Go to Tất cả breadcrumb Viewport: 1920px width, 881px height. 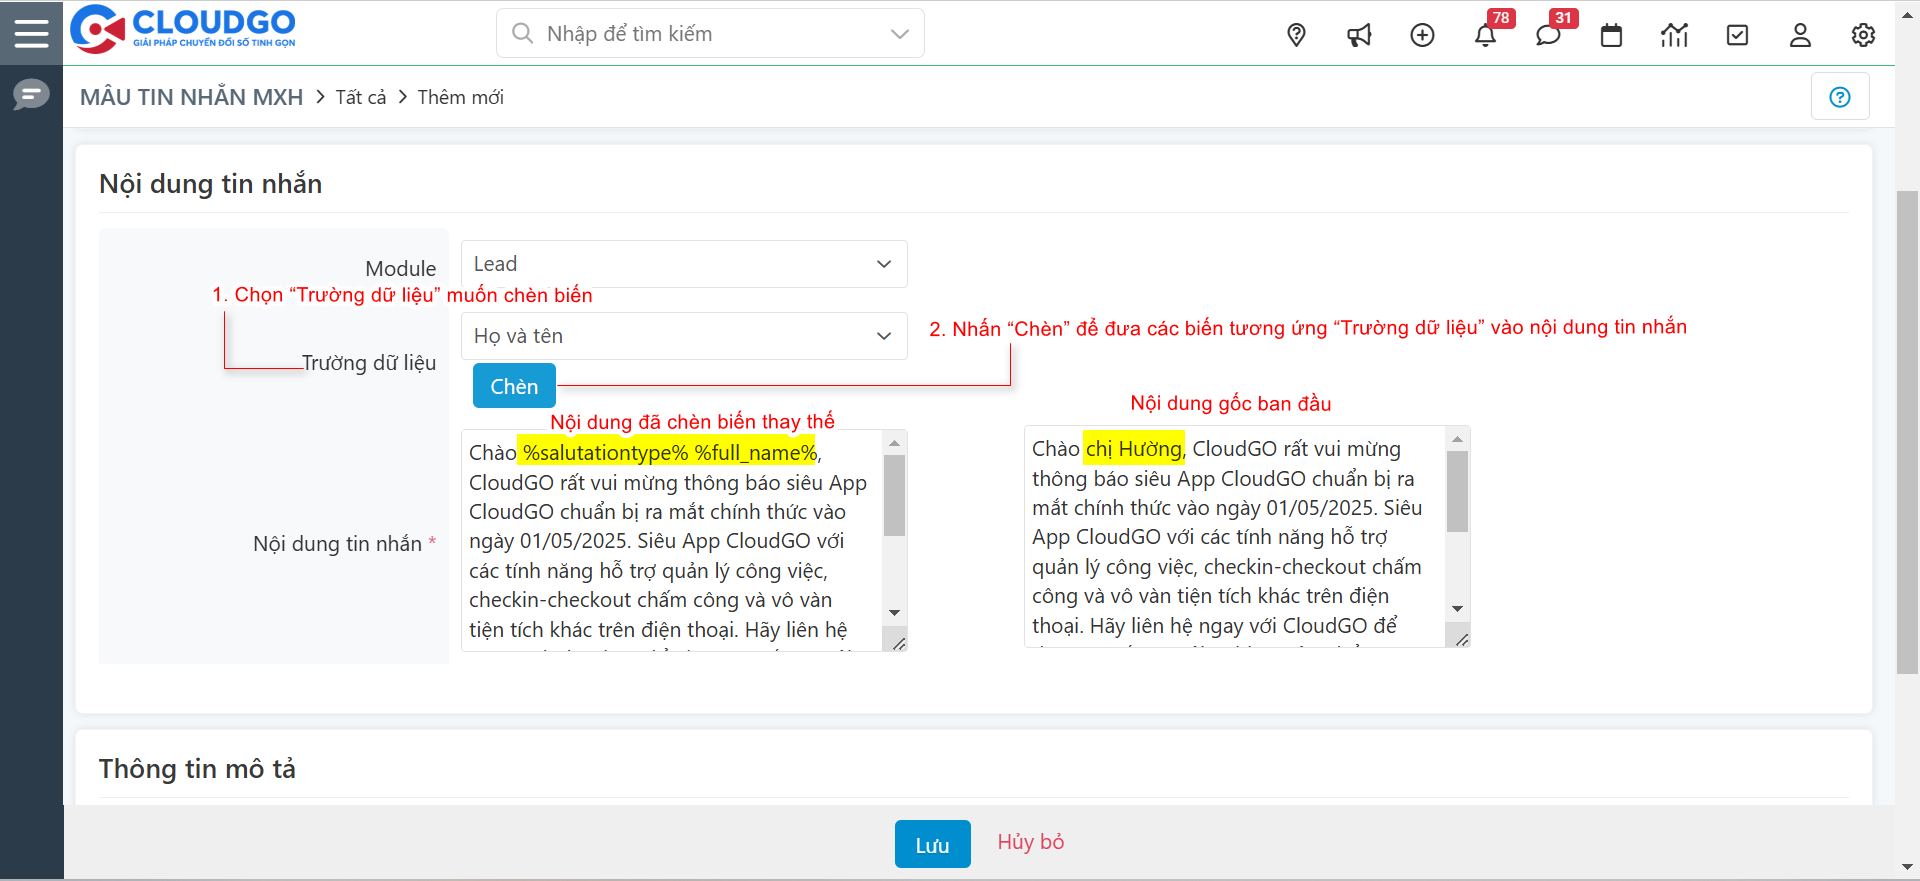360,97
